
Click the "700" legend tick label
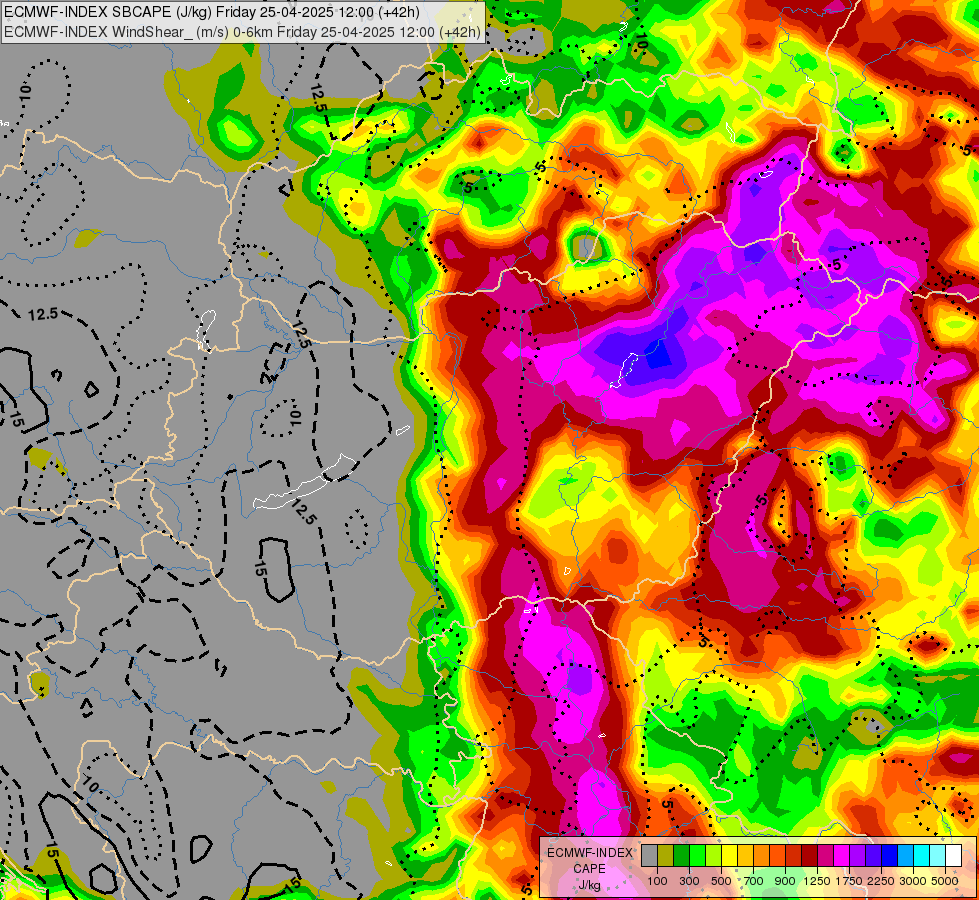pyautogui.click(x=754, y=881)
